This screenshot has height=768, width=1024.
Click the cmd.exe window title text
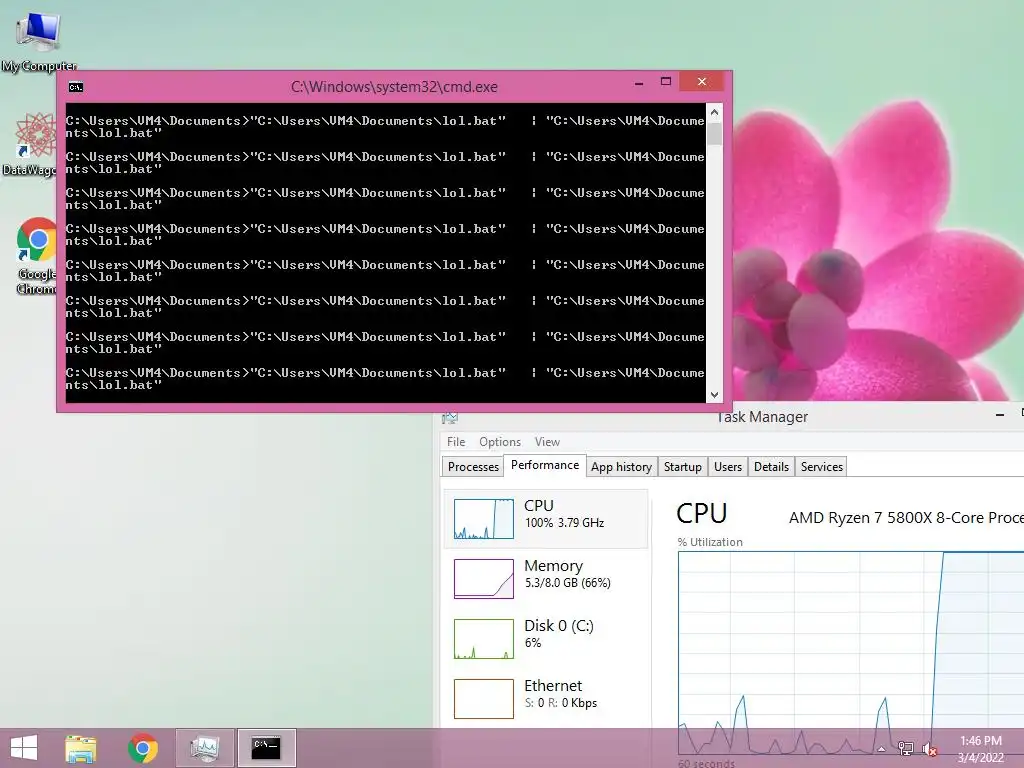pyautogui.click(x=394, y=87)
